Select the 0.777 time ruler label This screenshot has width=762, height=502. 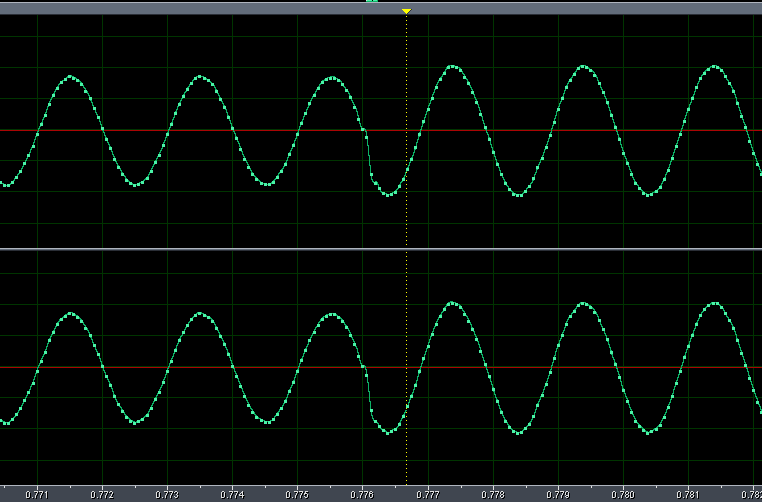427,494
